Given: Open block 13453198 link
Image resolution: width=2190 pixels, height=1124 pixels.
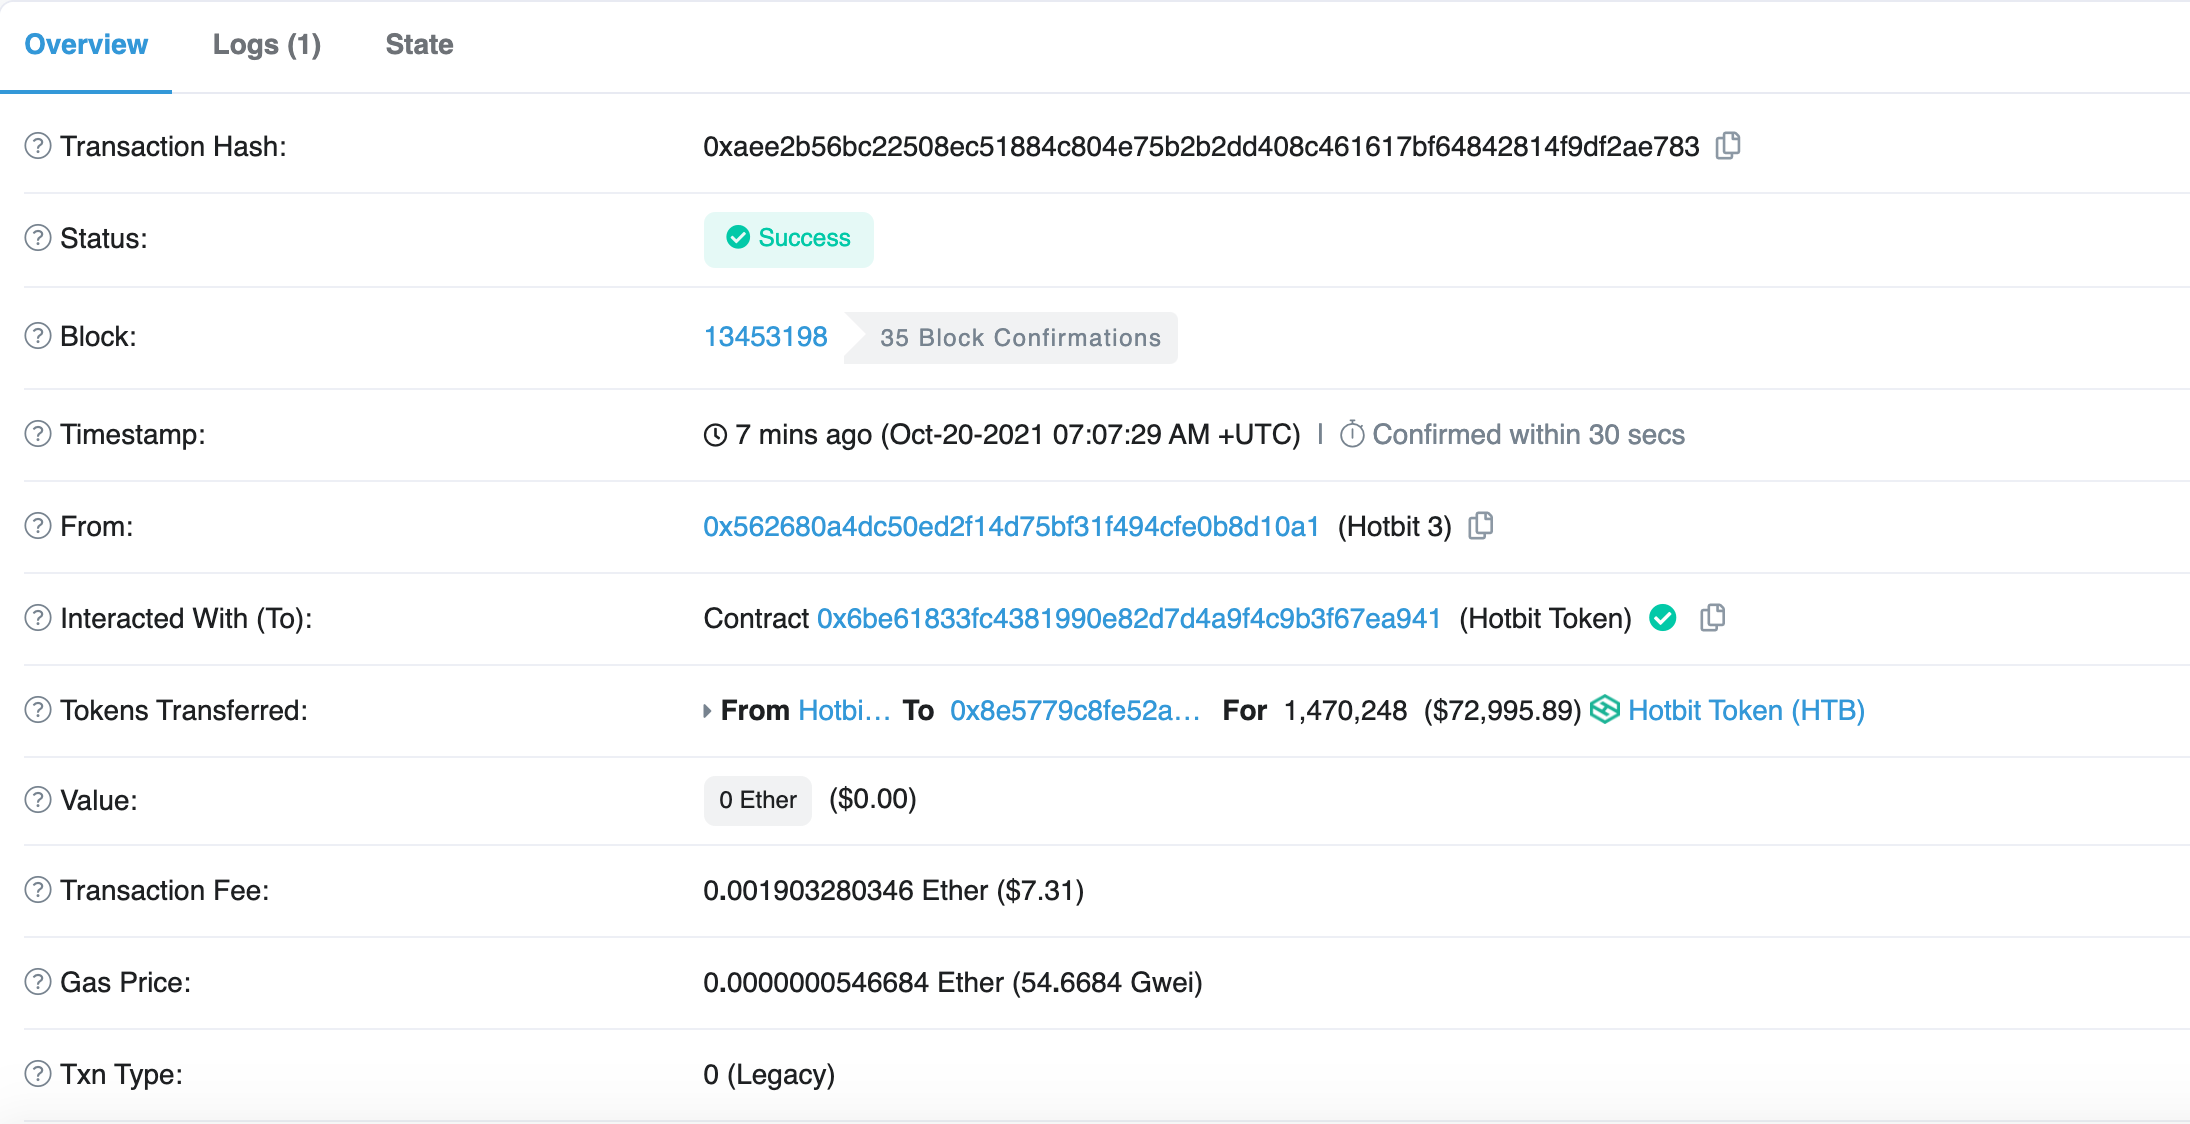Looking at the screenshot, I should click(x=765, y=337).
